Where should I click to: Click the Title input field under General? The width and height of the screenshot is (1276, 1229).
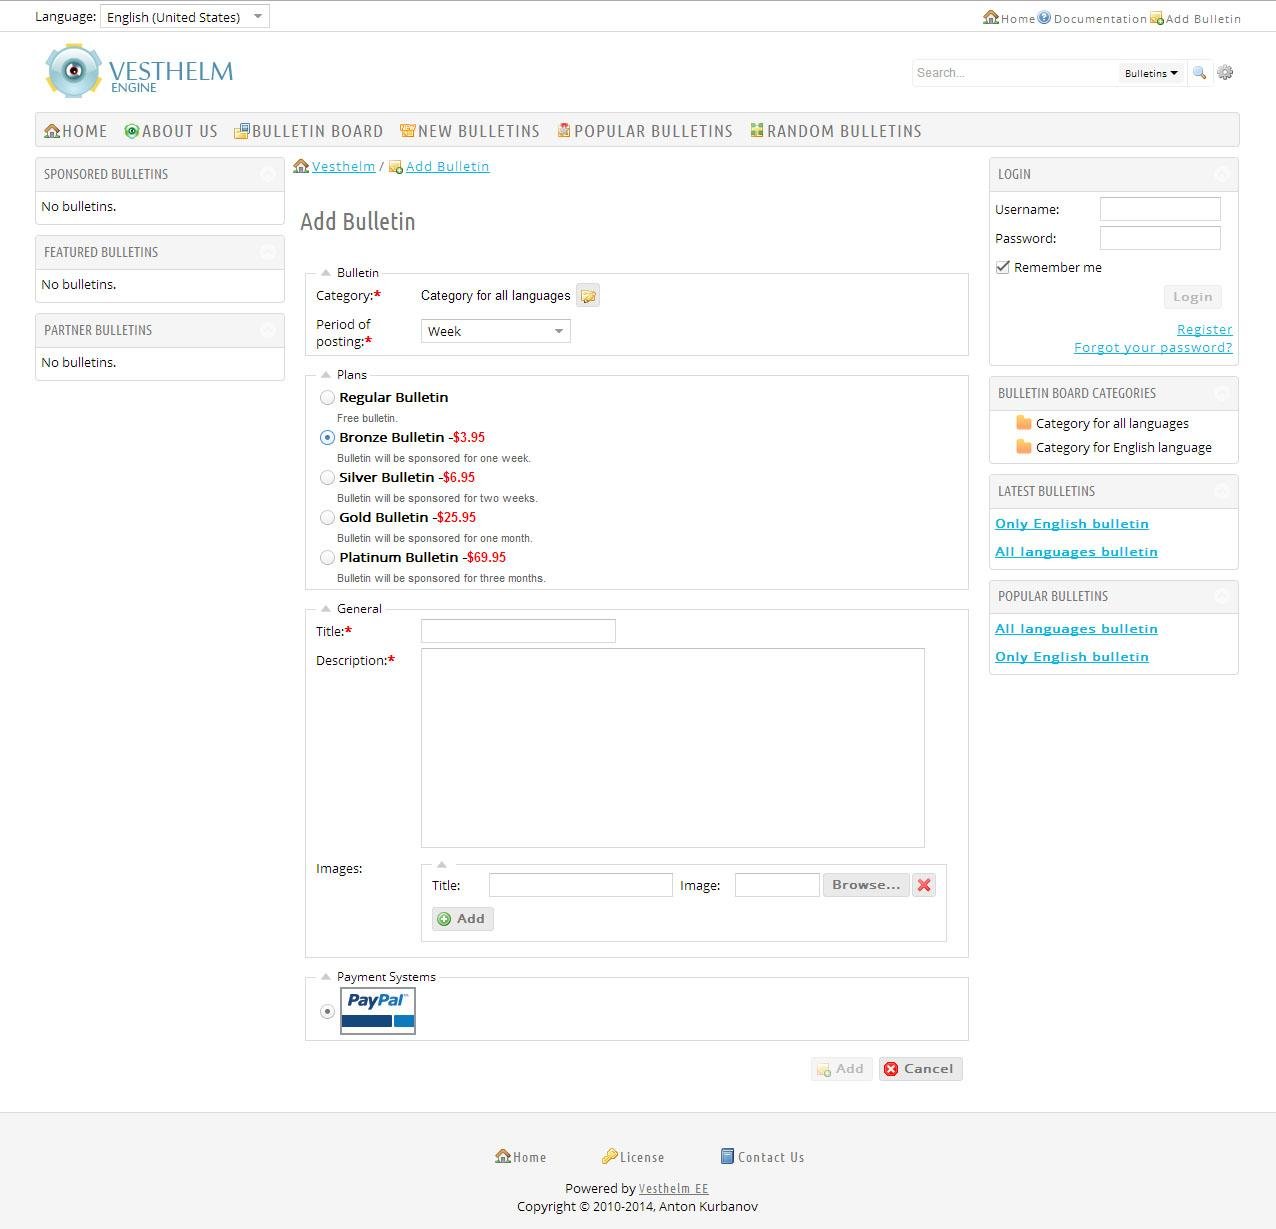[x=518, y=631]
